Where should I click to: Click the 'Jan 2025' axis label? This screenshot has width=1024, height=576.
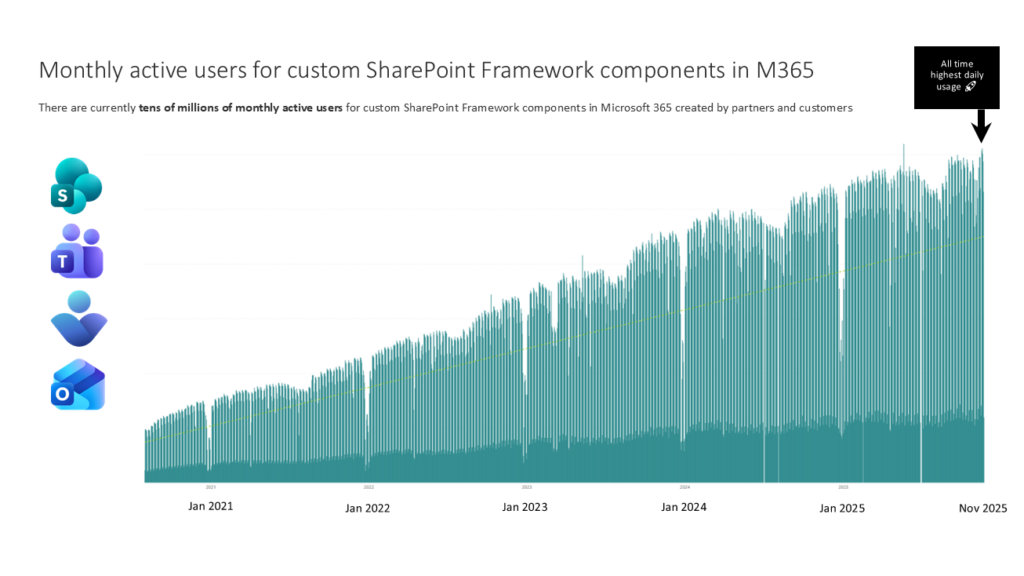[x=842, y=508]
